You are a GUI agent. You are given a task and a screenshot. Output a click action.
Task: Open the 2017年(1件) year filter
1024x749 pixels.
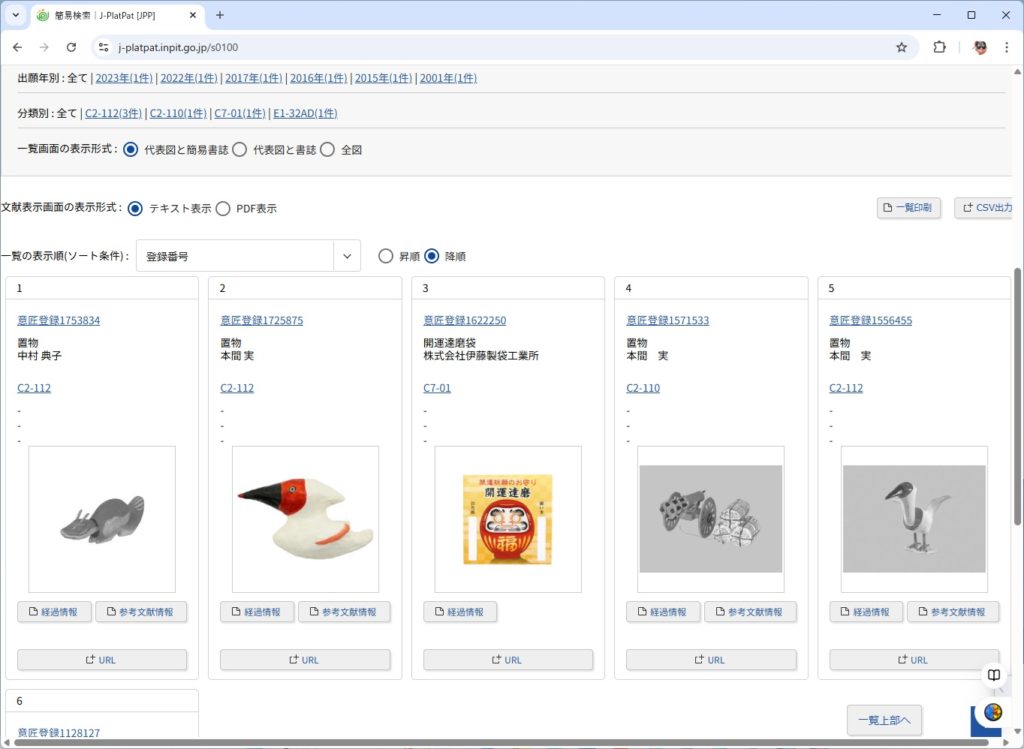pyautogui.click(x=253, y=77)
